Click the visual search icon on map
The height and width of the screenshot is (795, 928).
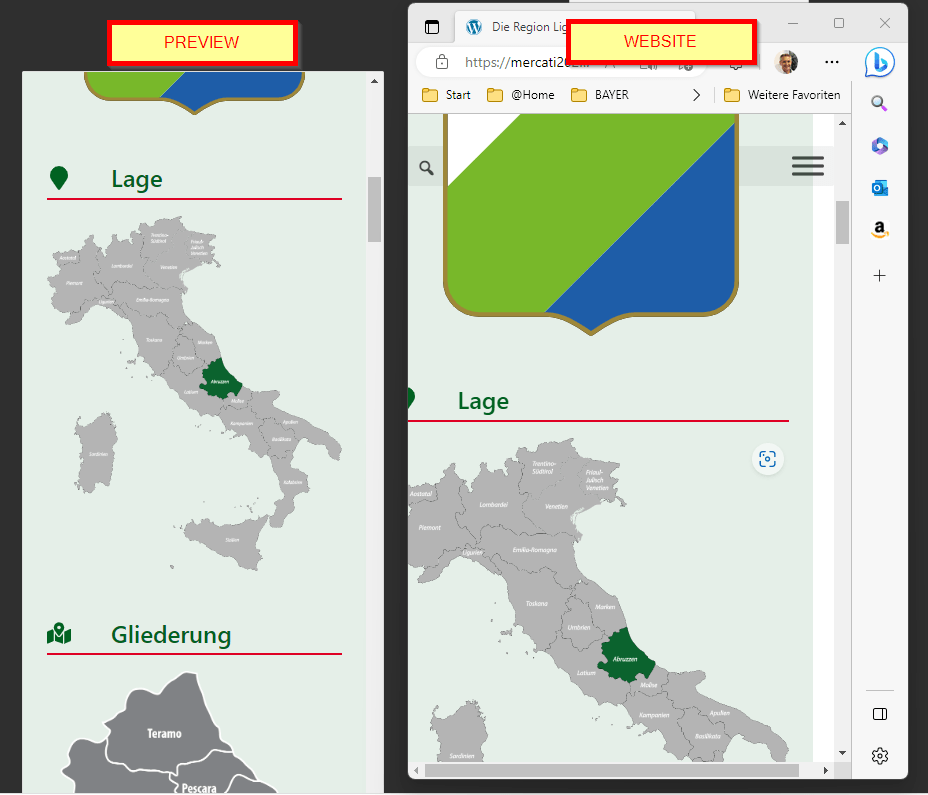click(x=767, y=459)
